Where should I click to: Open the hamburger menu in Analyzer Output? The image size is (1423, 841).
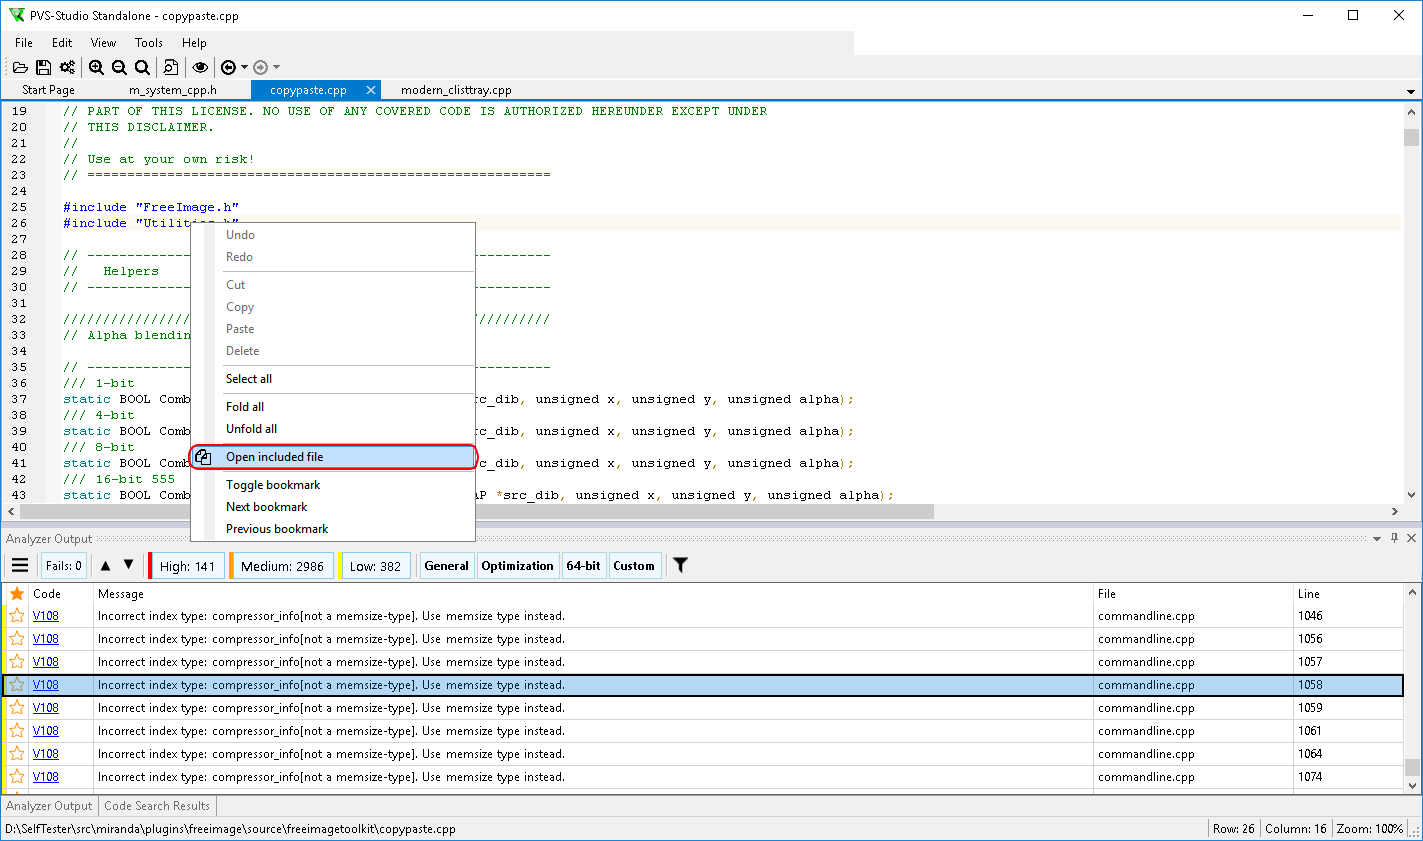(19, 565)
